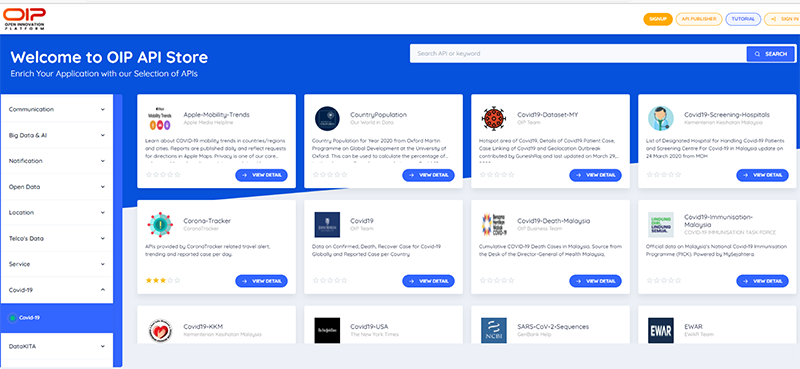Open the API PUBLISHER page

(x=698, y=19)
